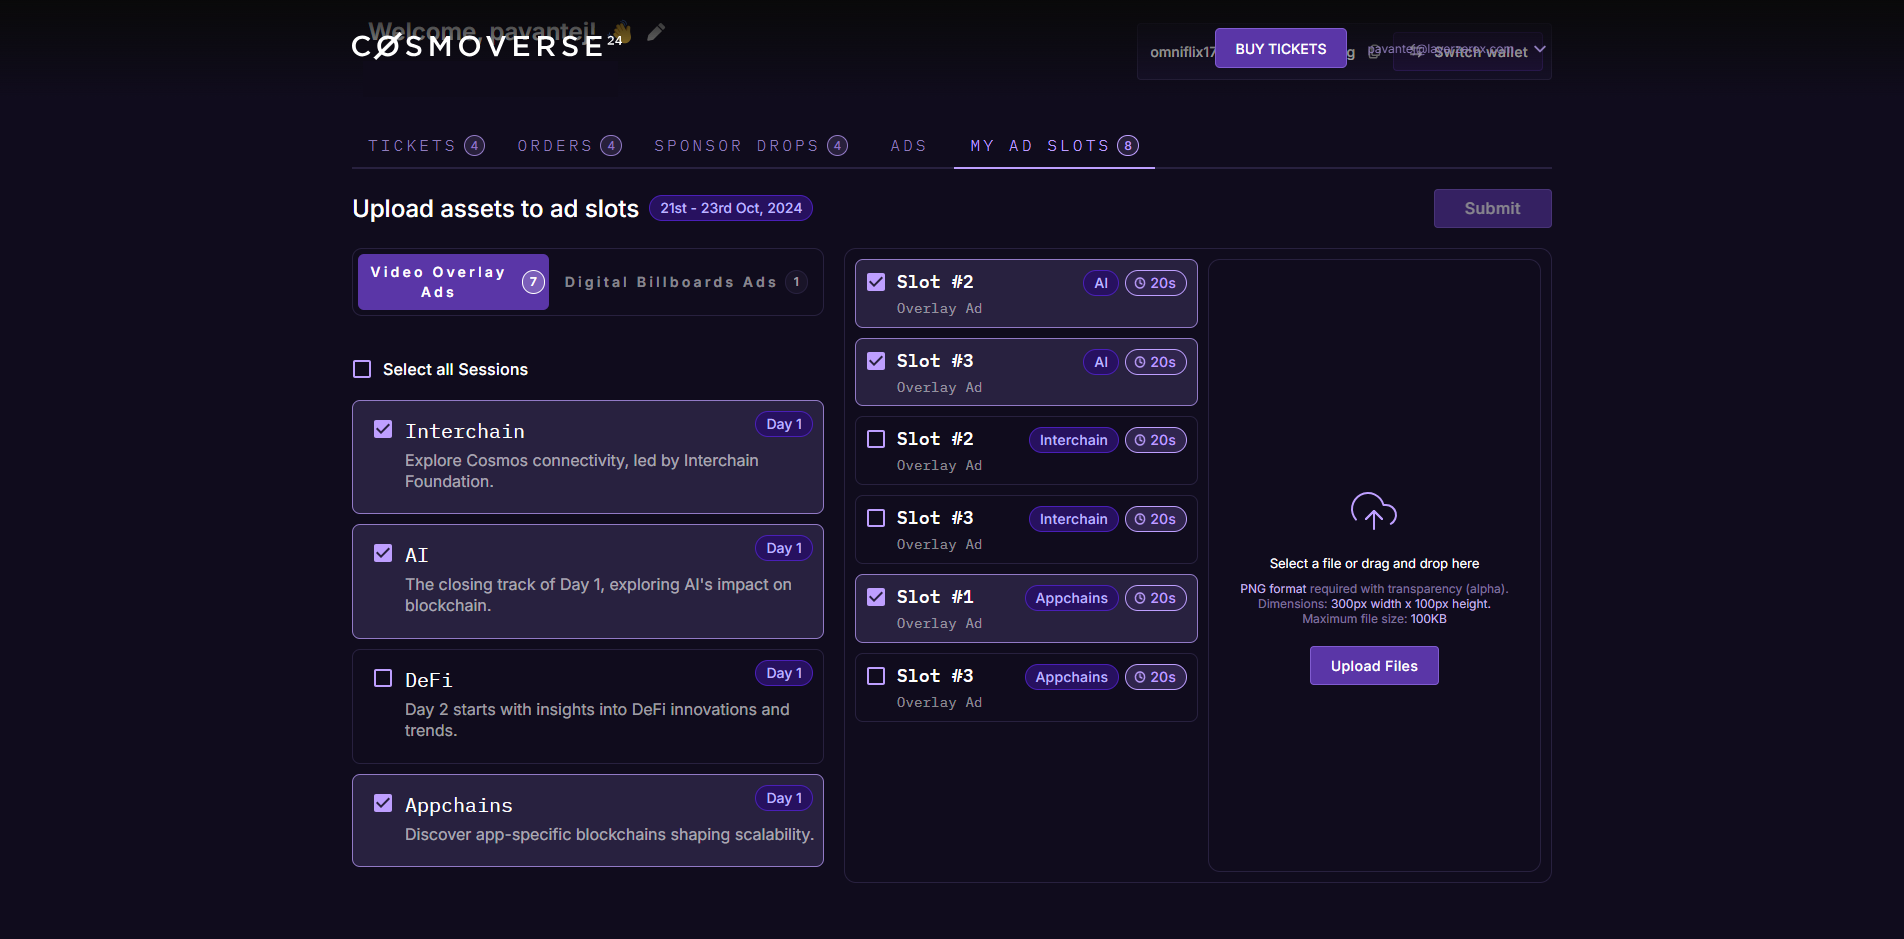Click the Upload Files button

[x=1374, y=666]
